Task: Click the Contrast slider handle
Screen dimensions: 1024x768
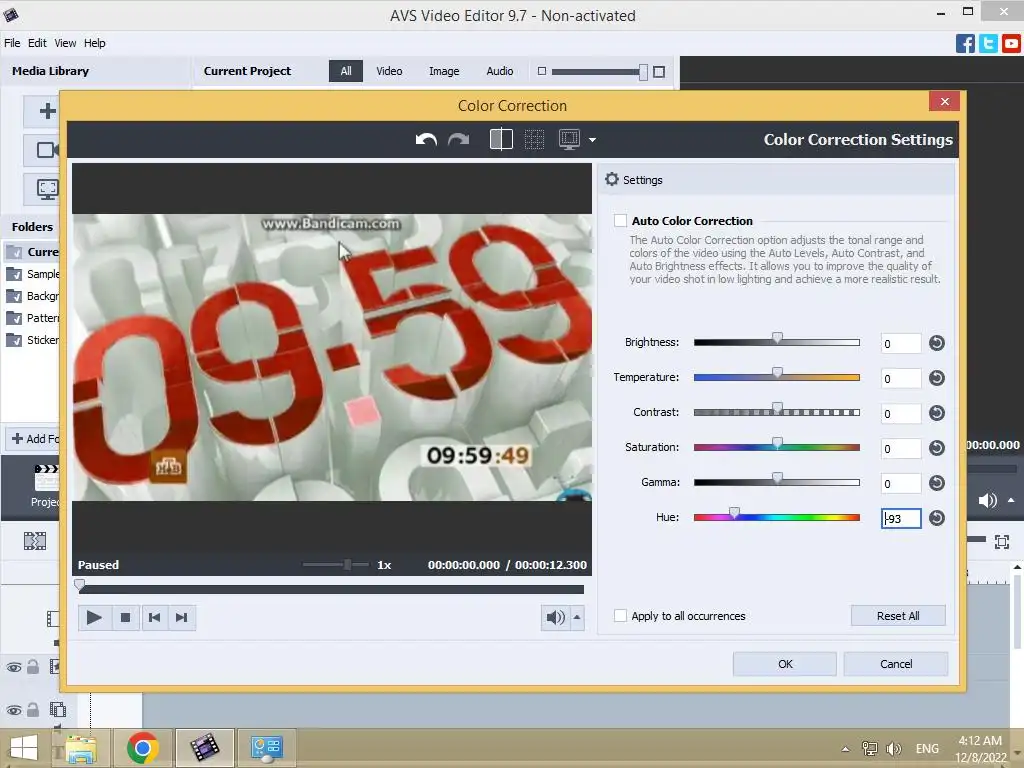Action: [777, 408]
